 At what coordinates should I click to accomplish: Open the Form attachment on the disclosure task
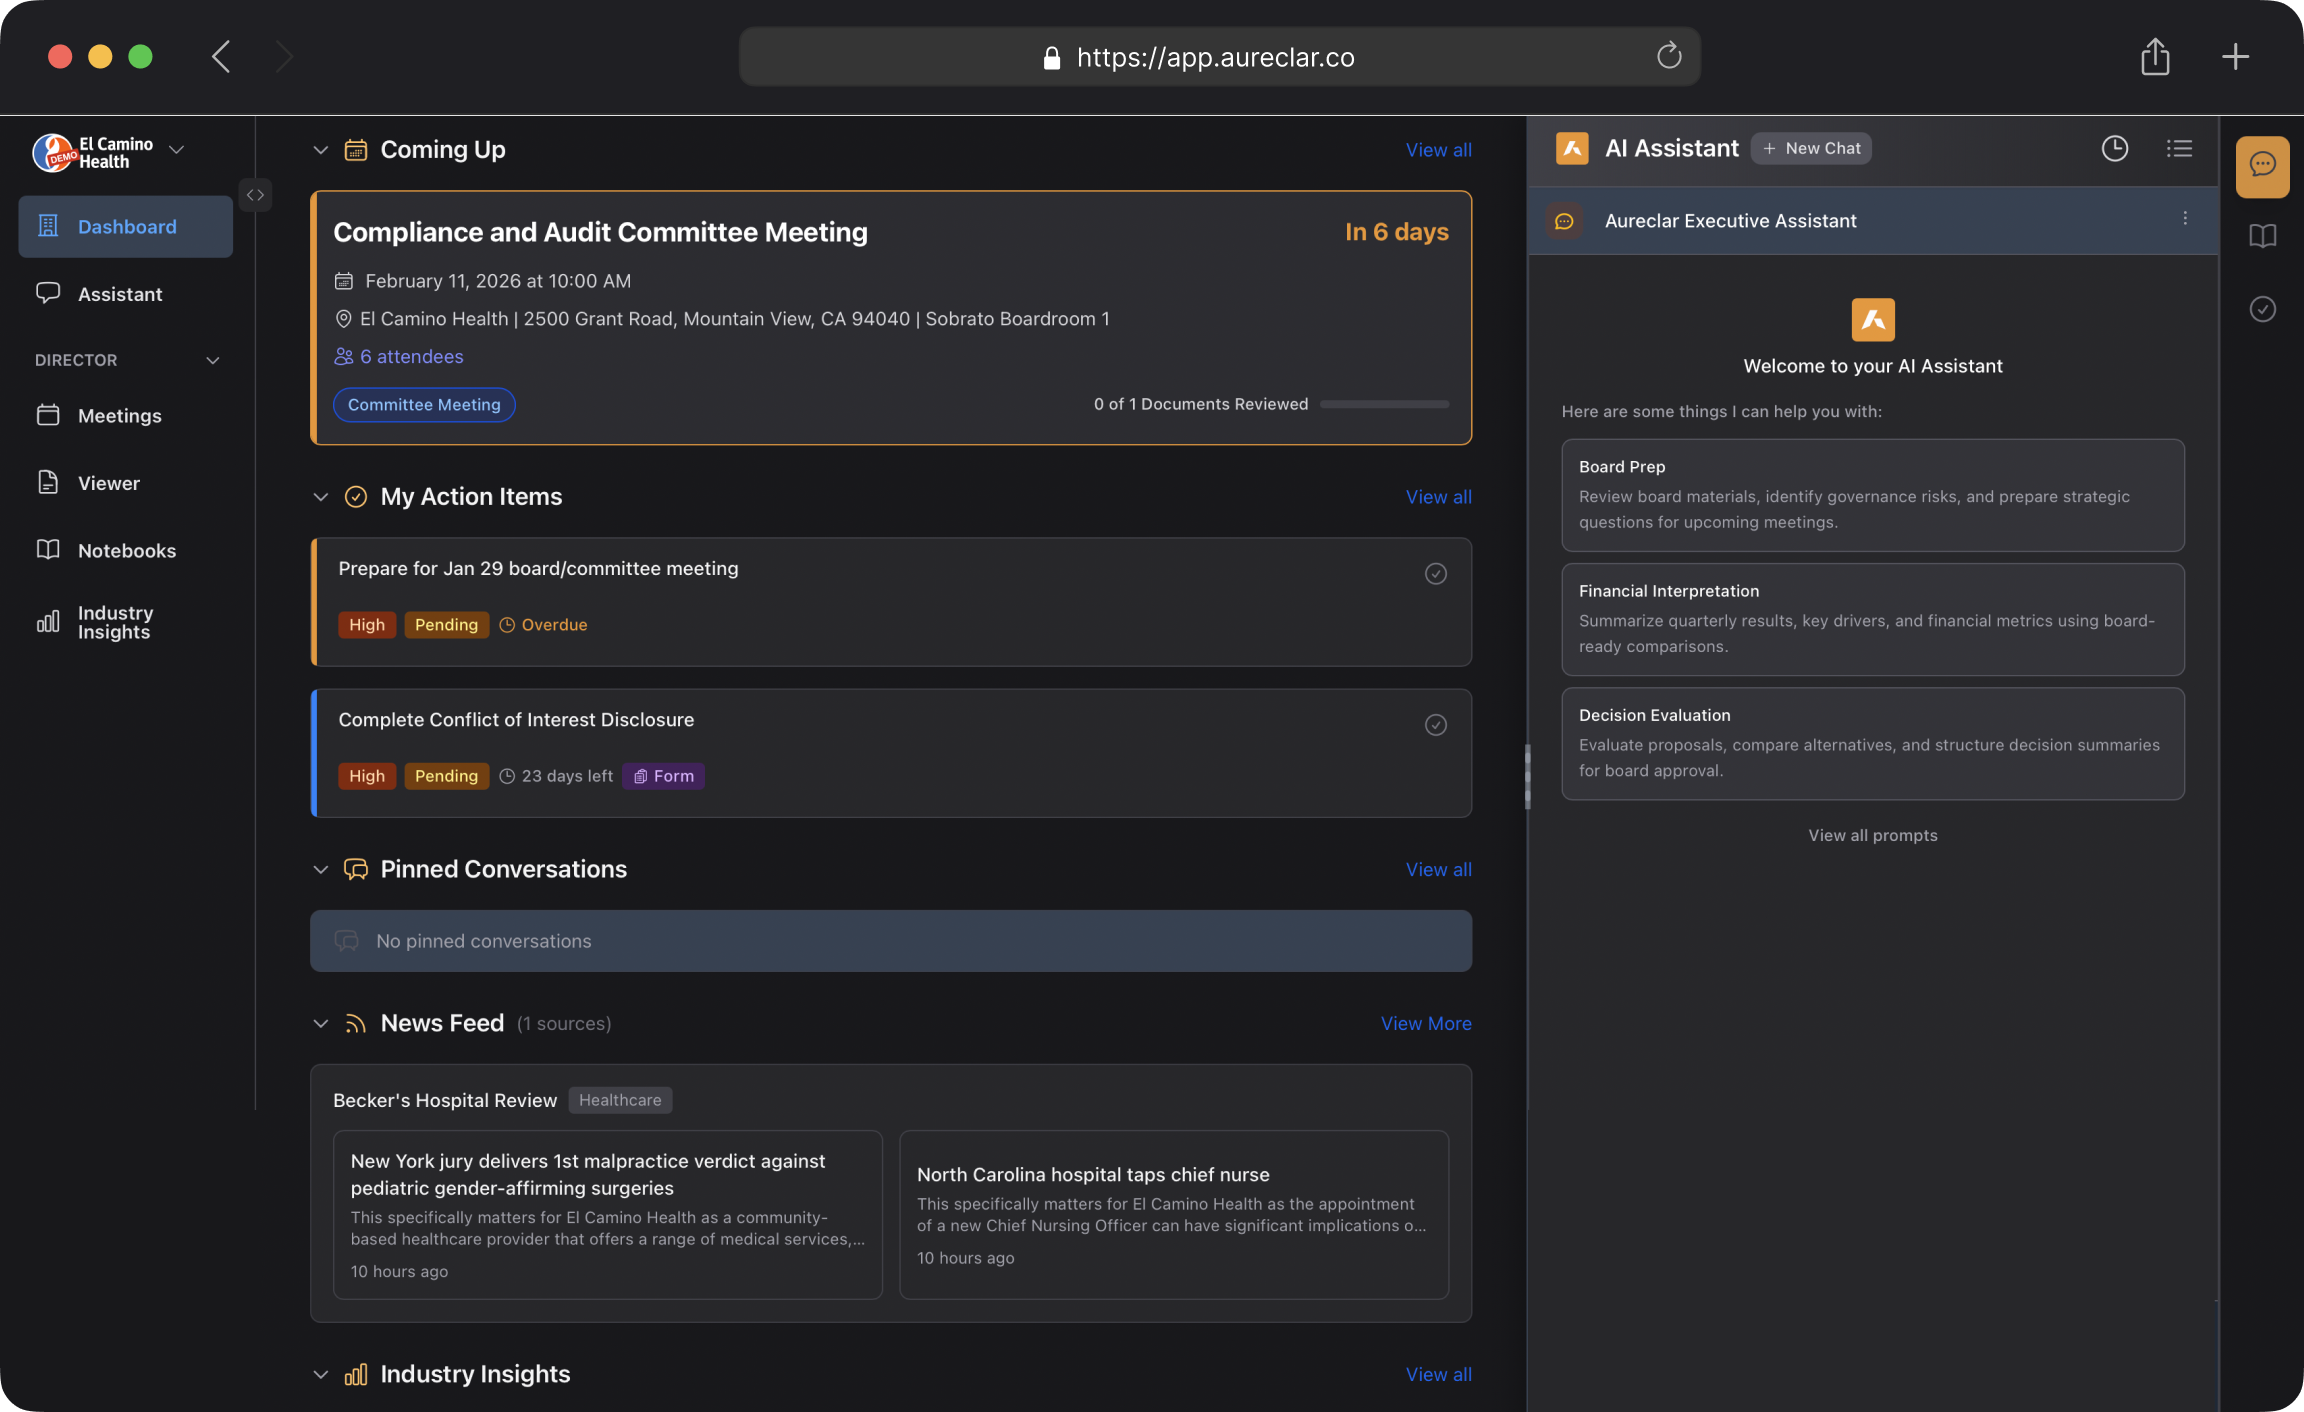coord(663,776)
